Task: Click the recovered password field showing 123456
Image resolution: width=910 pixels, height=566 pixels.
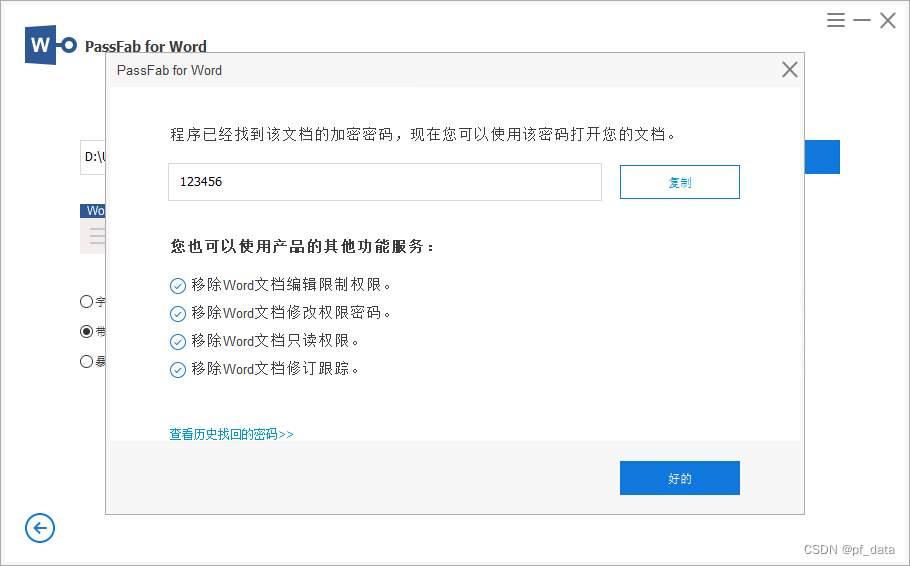Action: tap(385, 182)
